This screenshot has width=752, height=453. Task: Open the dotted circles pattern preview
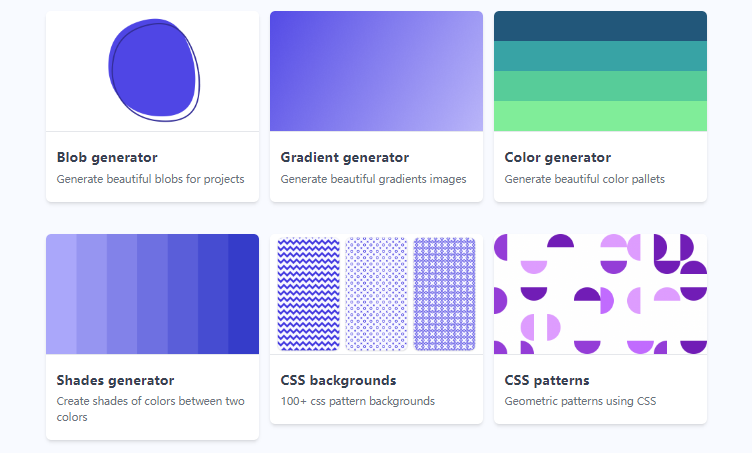(x=376, y=294)
